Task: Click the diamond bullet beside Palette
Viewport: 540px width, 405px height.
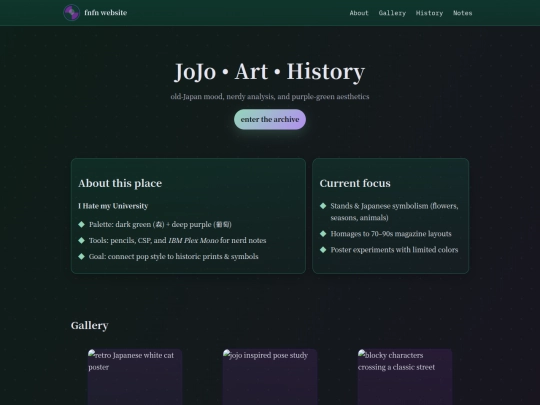Action: pyautogui.click(x=82, y=225)
